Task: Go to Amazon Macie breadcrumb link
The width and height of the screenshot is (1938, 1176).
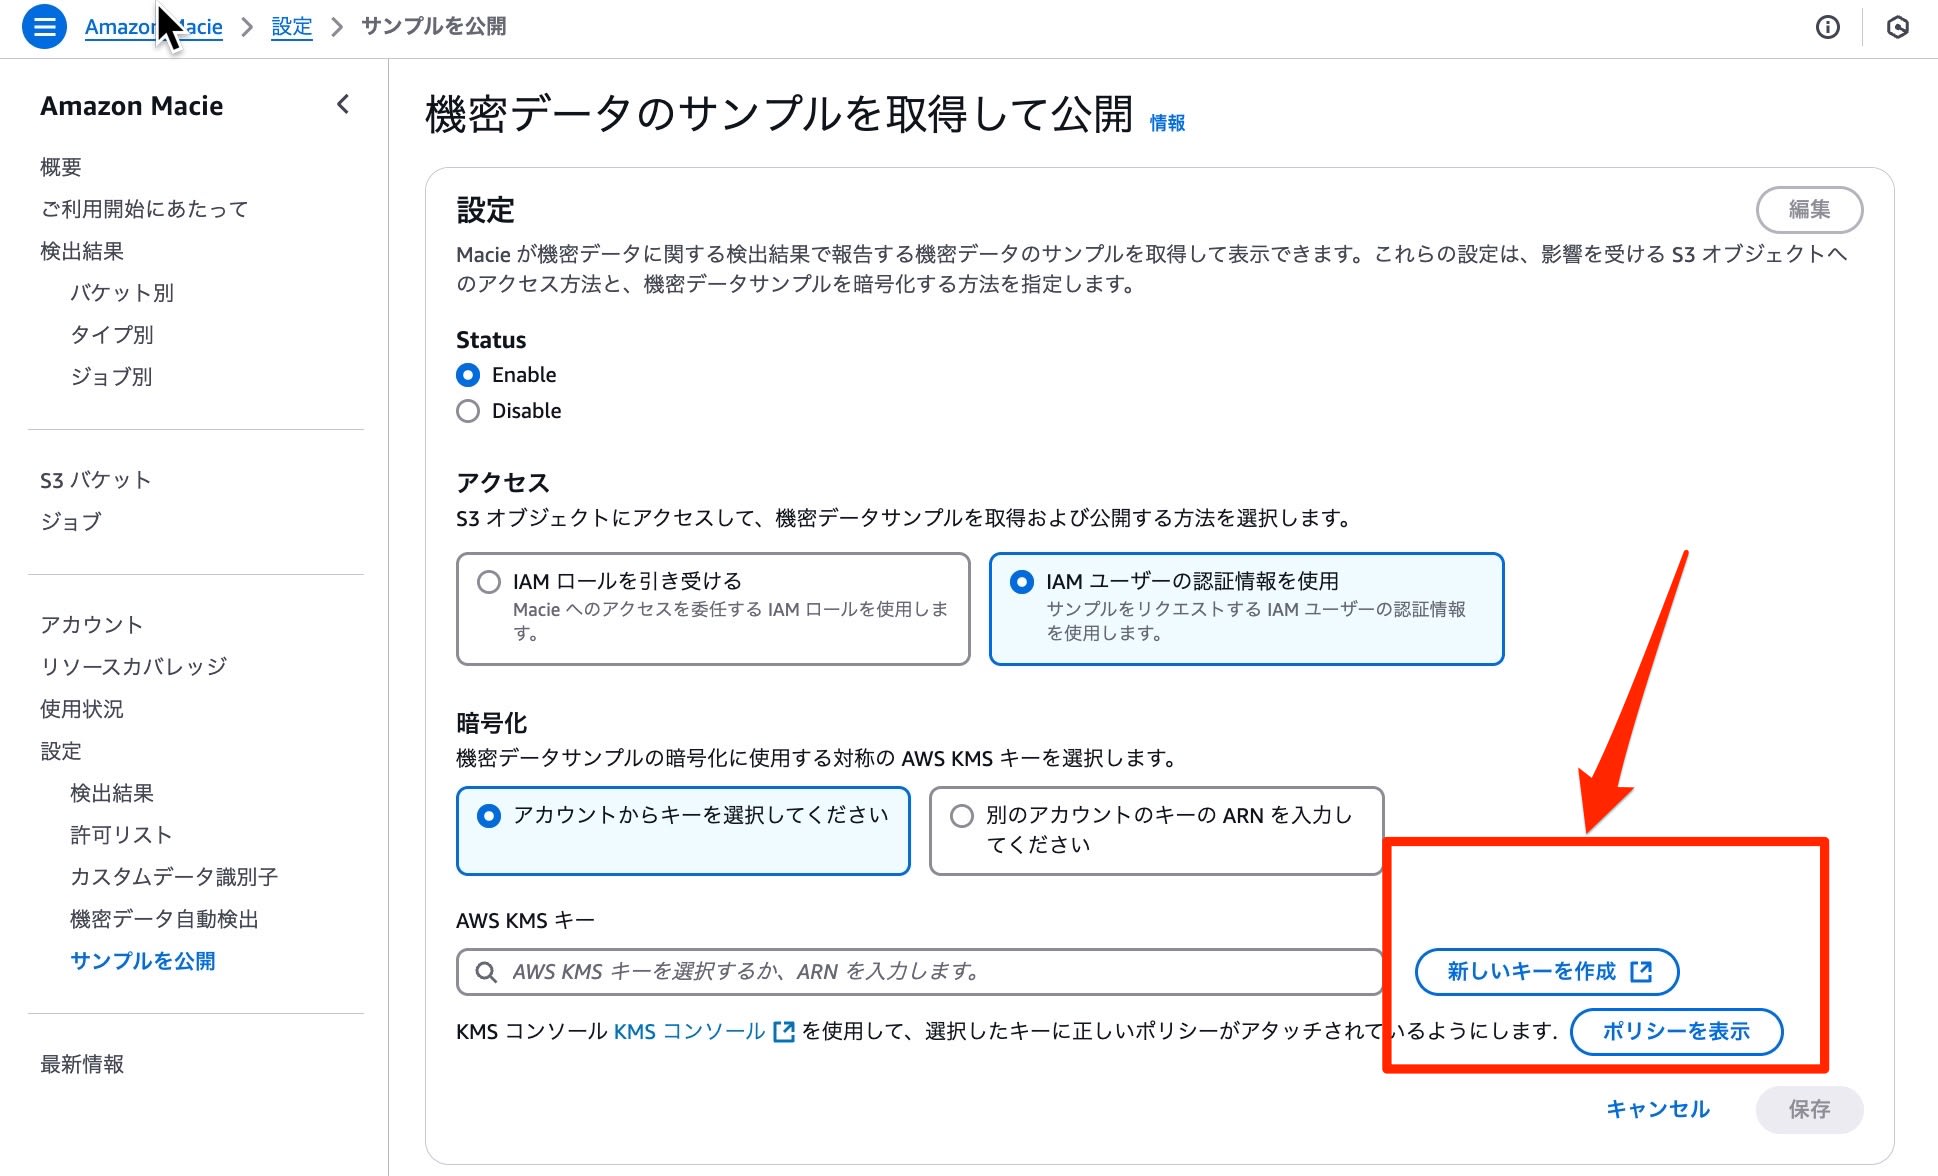Action: (x=154, y=27)
